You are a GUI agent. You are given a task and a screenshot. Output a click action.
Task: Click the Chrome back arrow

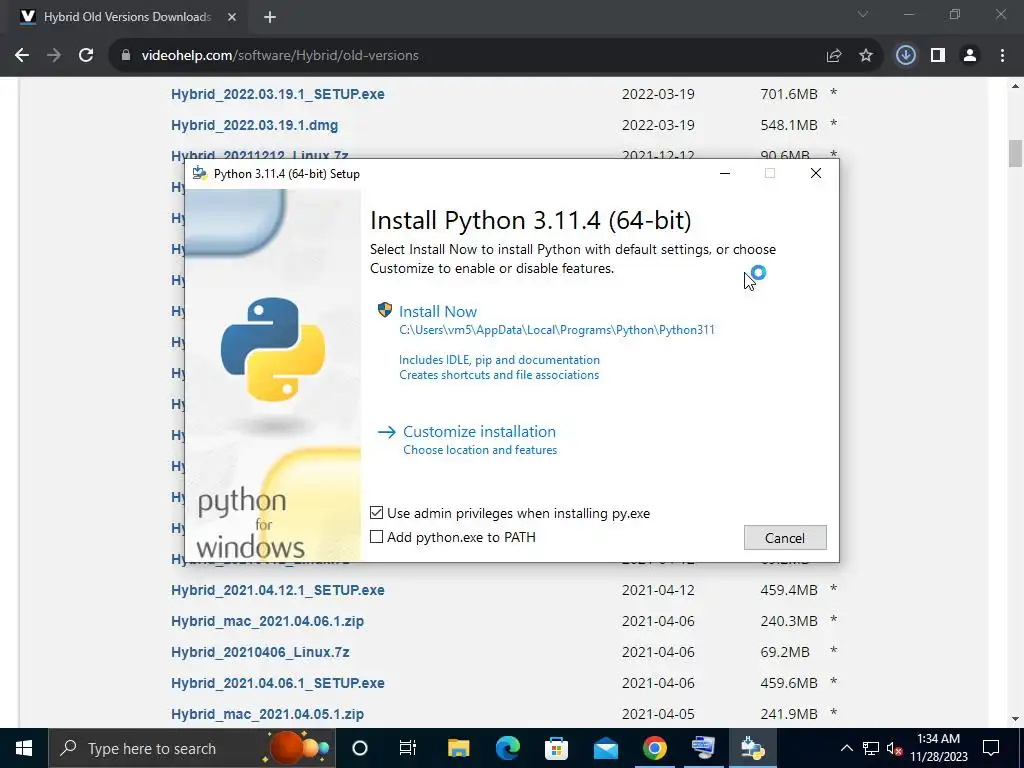[x=22, y=56]
